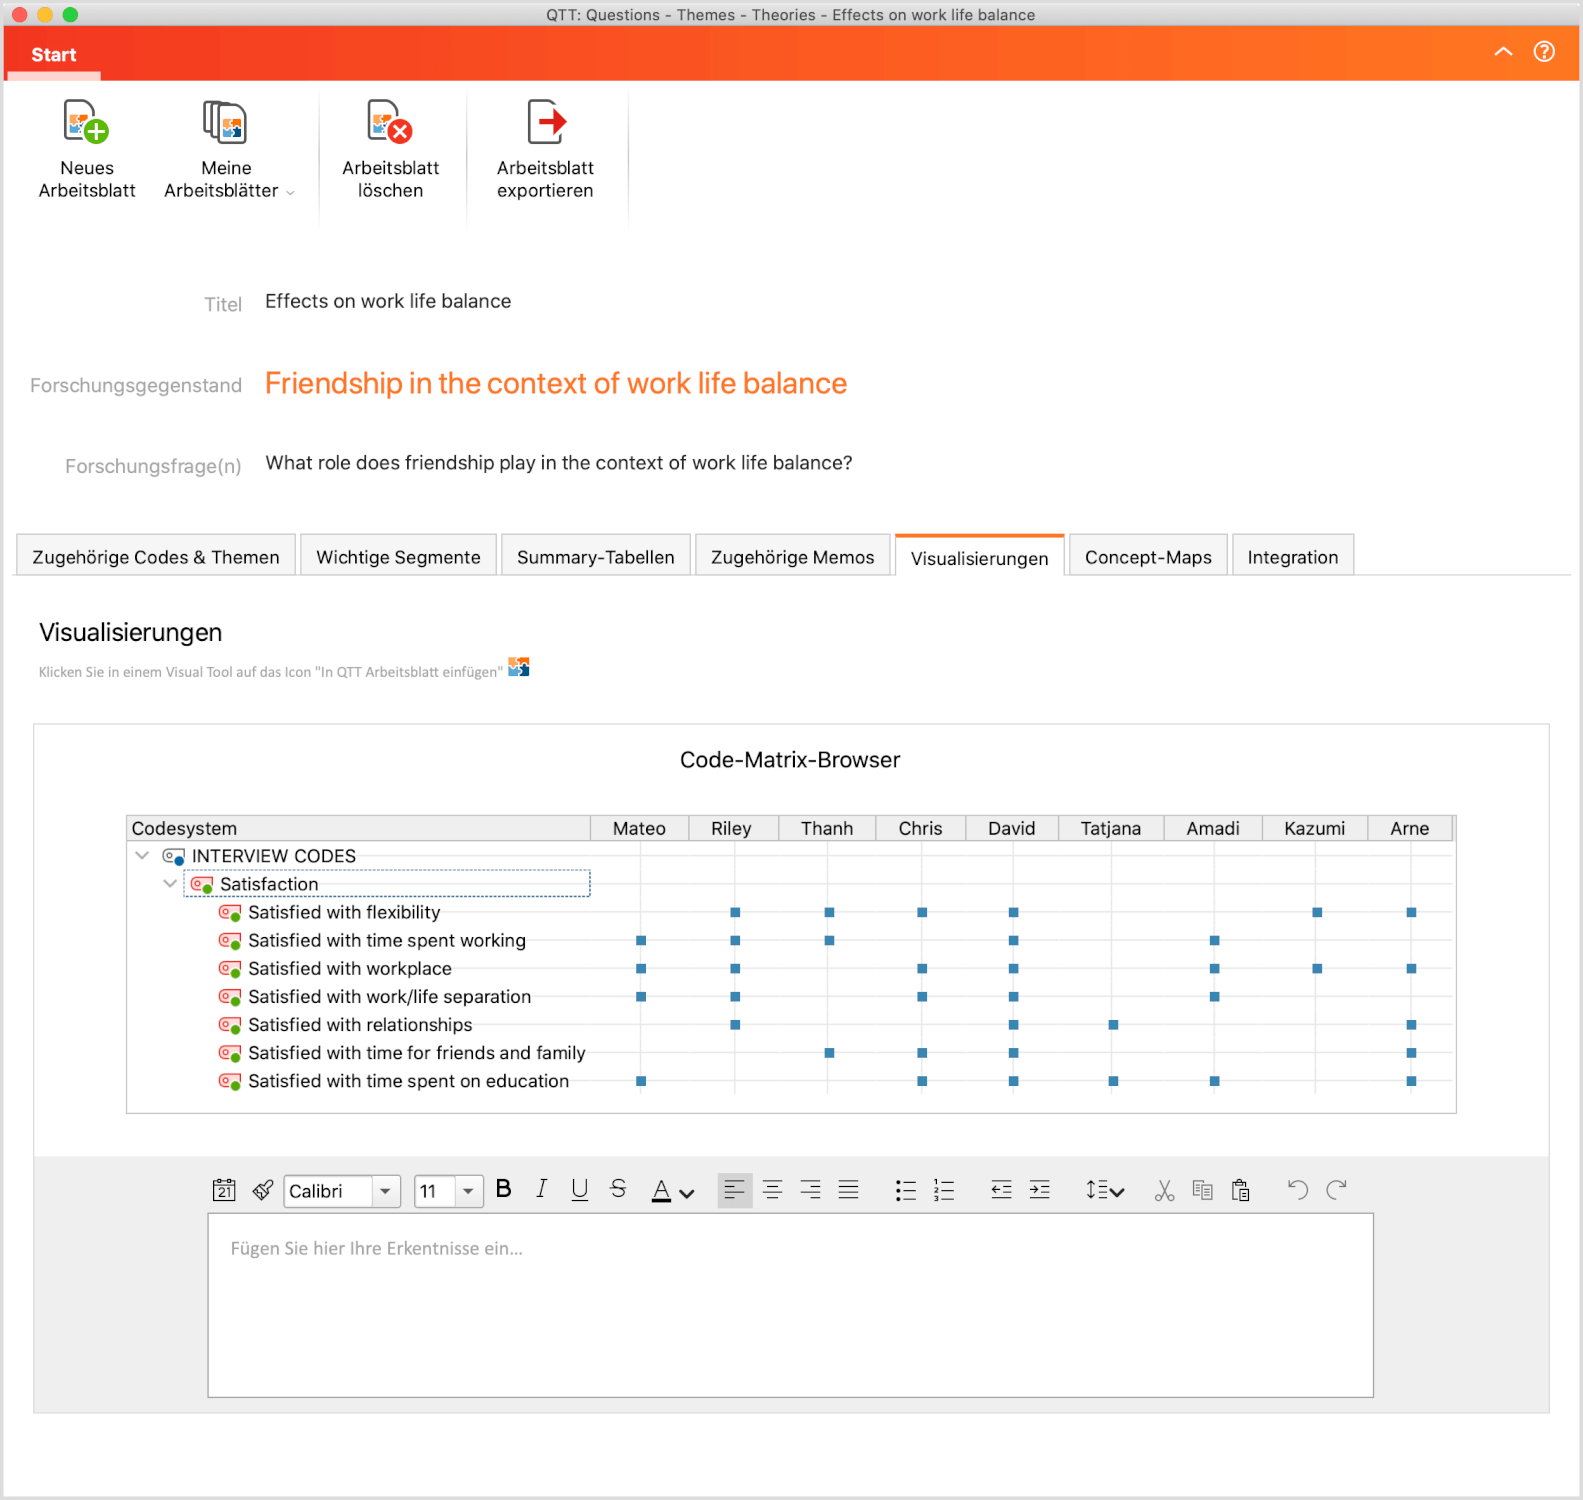The height and width of the screenshot is (1500, 1583).
Task: Edit the Titel field Effects on work life balance
Action: click(388, 301)
